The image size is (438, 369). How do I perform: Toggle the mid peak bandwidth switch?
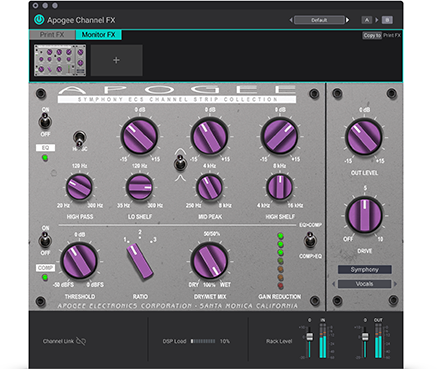pyautogui.click(x=180, y=163)
